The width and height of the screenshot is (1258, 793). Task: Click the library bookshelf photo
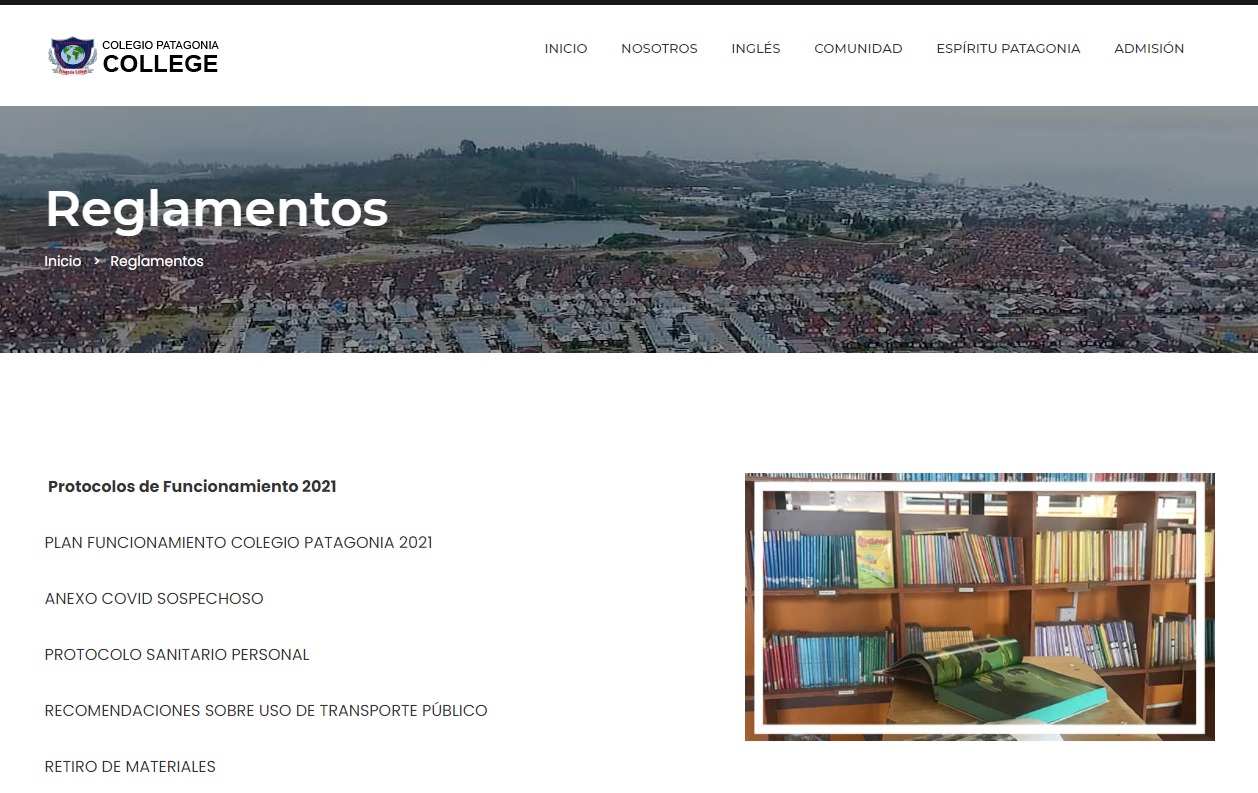(980, 607)
